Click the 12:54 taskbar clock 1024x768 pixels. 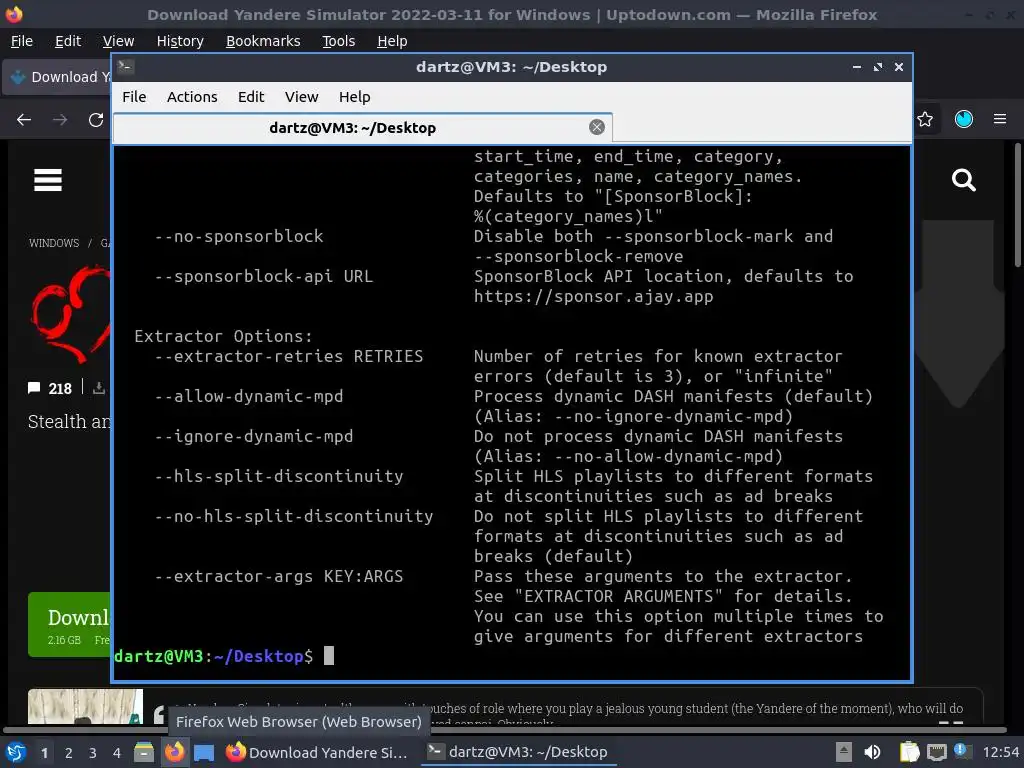pos(1000,752)
